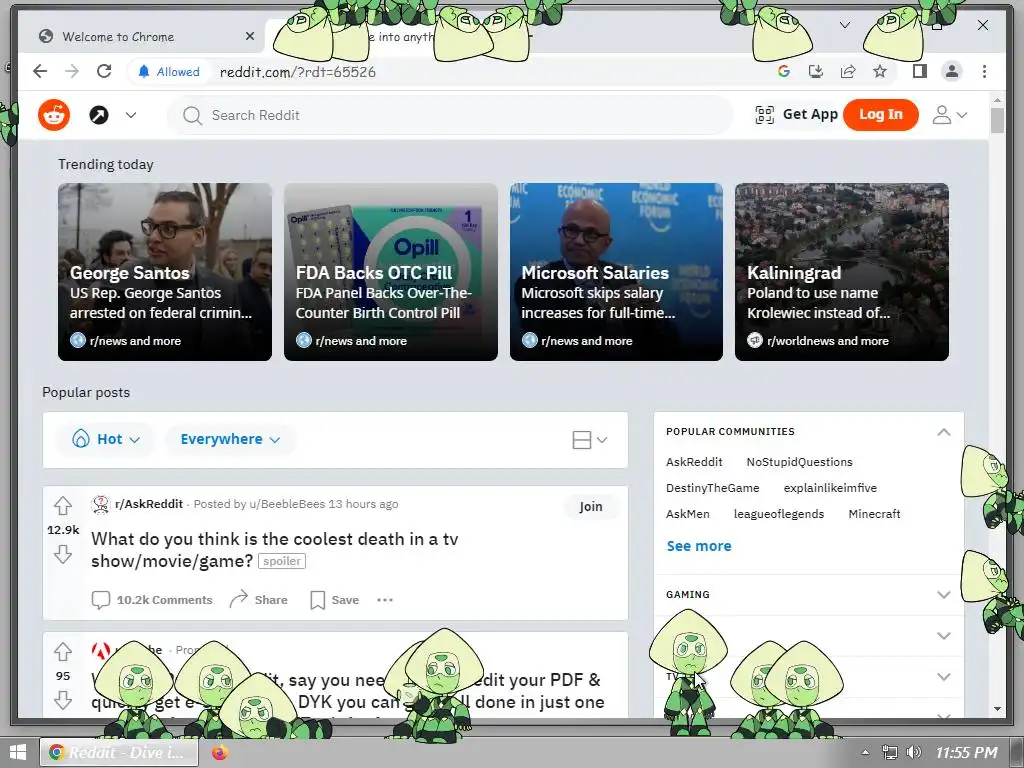Select Reddit Chrome taskbar button
Viewport: 1024px width, 768px height.
[119, 752]
